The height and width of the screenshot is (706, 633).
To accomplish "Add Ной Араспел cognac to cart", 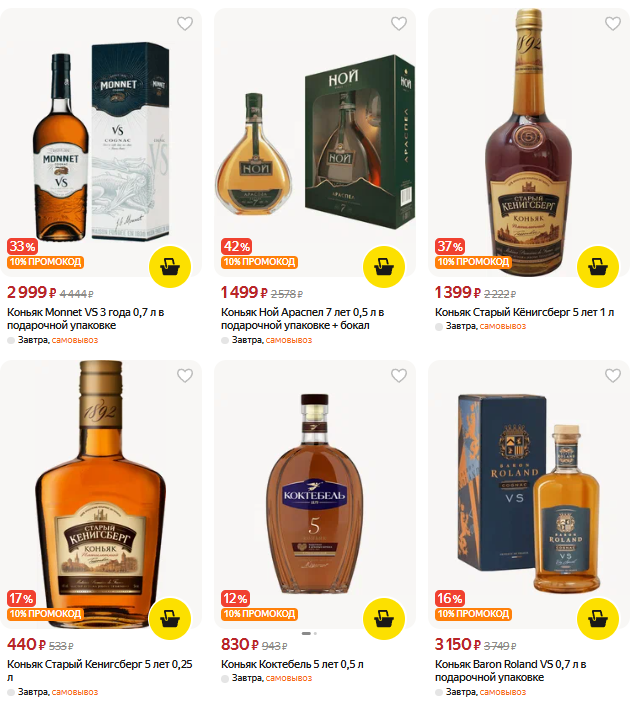I will click(x=384, y=267).
